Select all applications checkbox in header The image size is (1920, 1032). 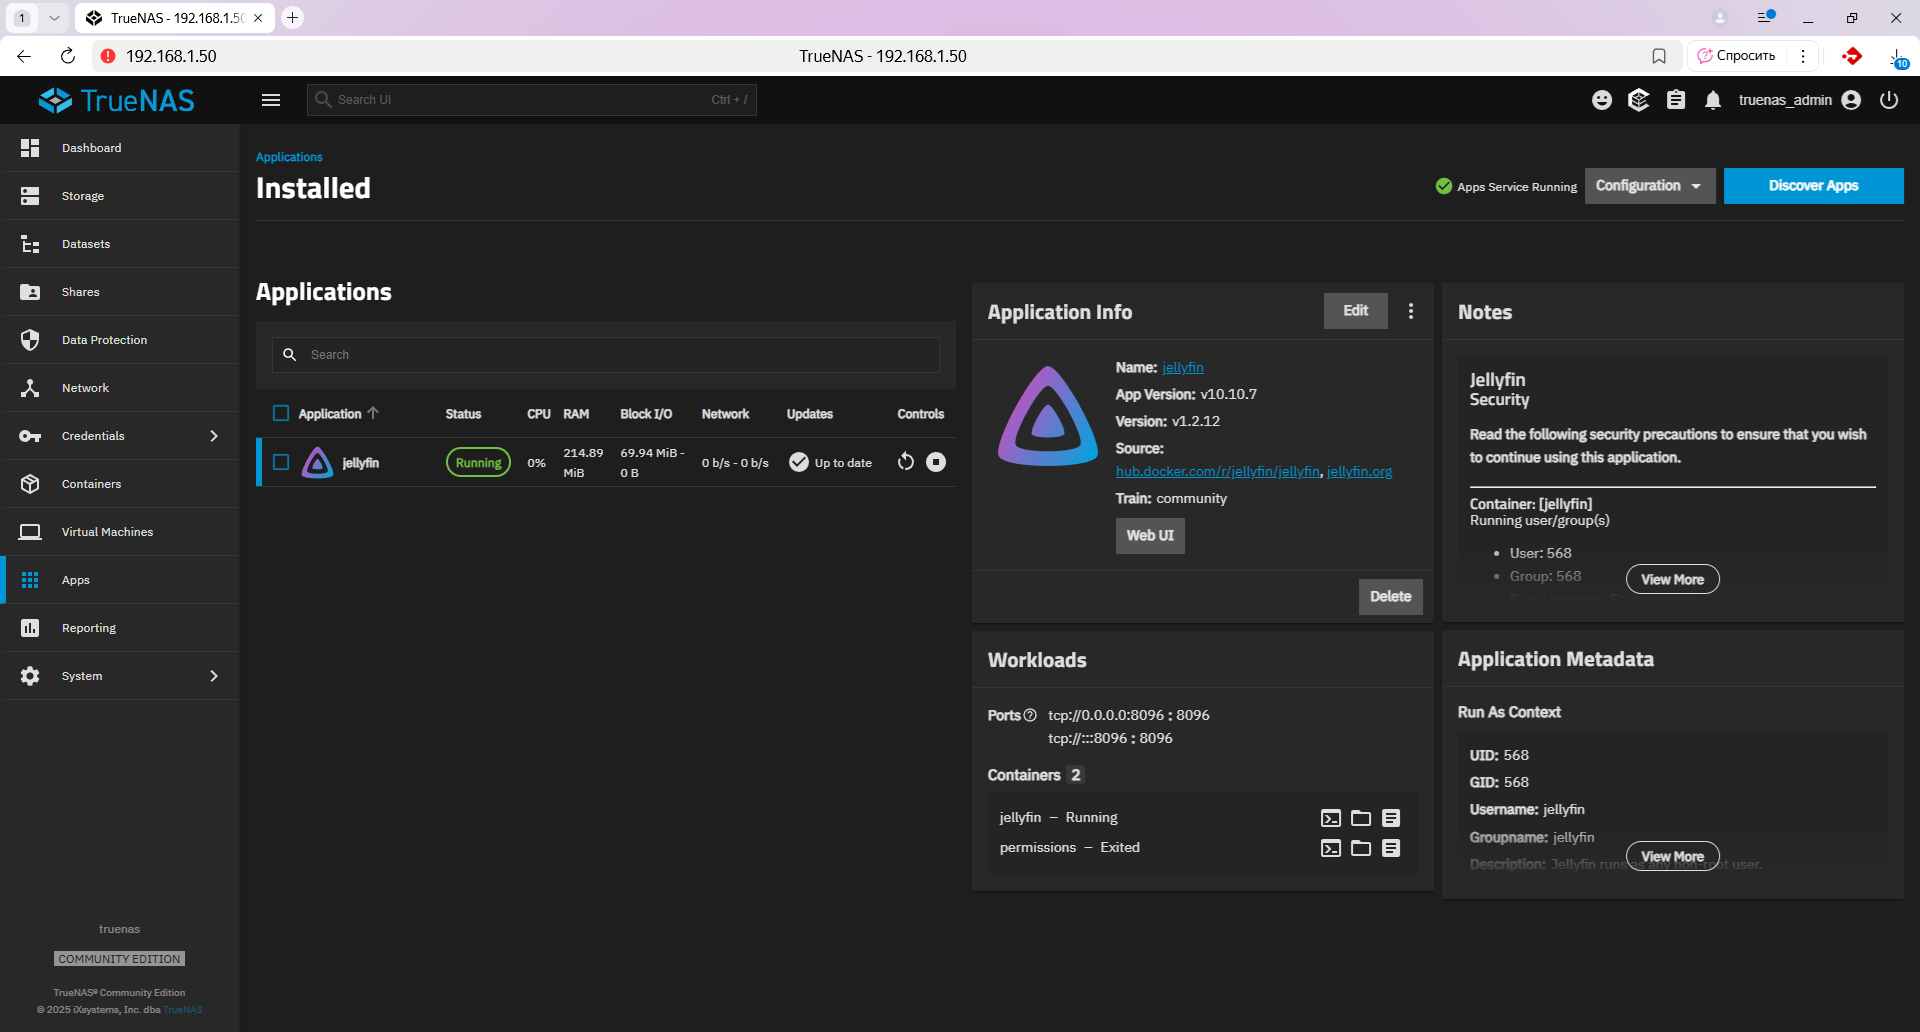[x=281, y=414]
